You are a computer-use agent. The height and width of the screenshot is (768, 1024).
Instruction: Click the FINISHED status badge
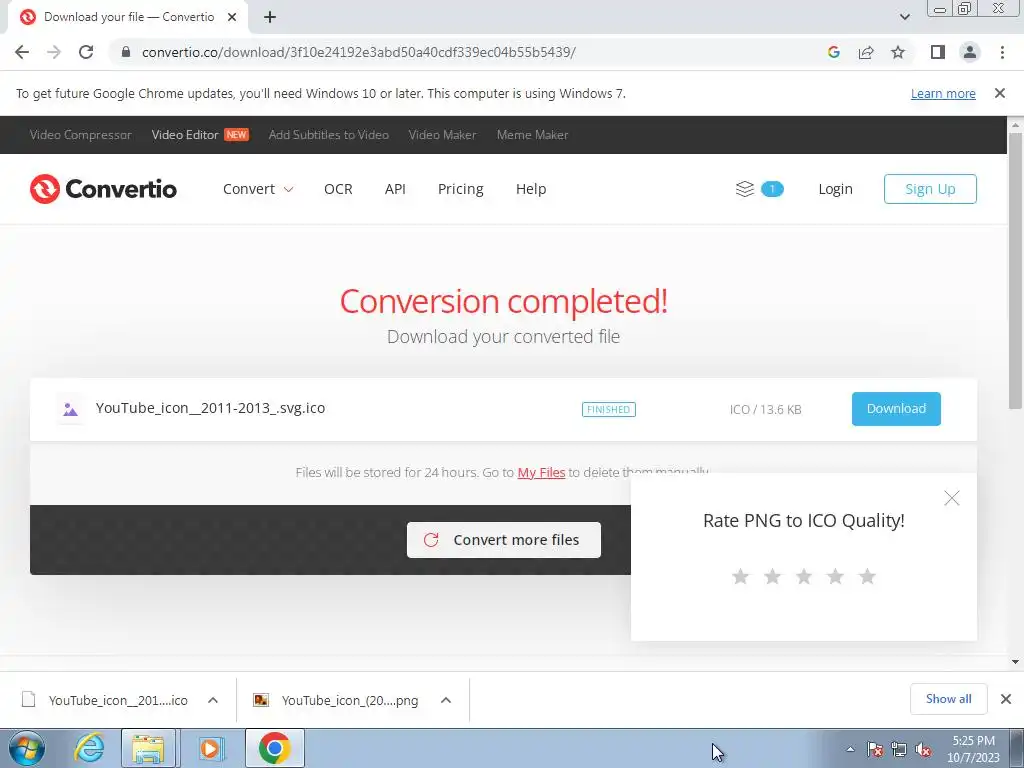(x=609, y=409)
